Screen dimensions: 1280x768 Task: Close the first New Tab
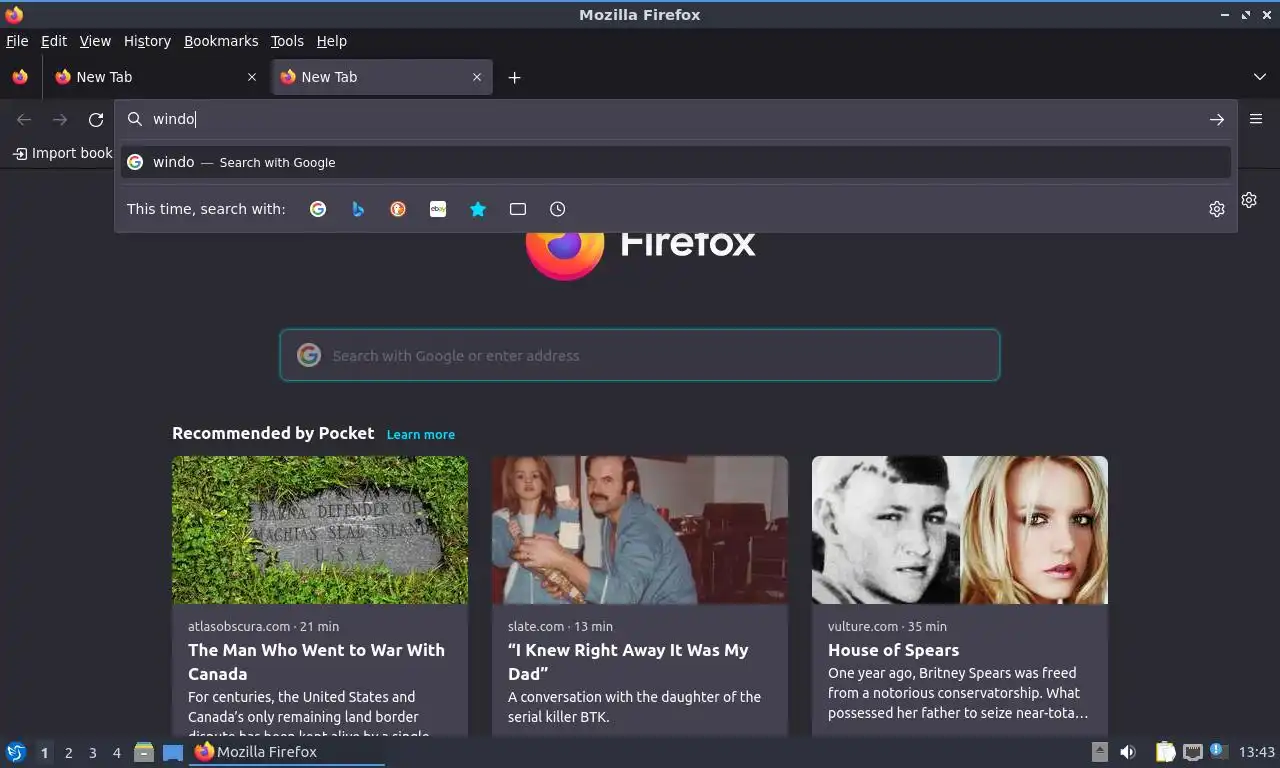[x=252, y=77]
